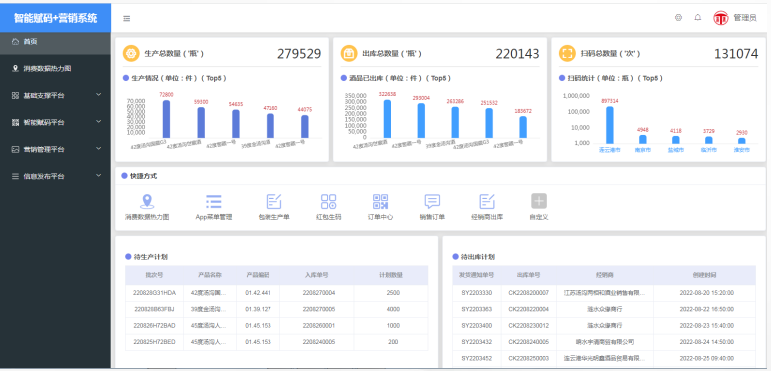Open the globe language icon in header
Image resolution: width=771 pixels, height=371 pixels.
(x=679, y=18)
